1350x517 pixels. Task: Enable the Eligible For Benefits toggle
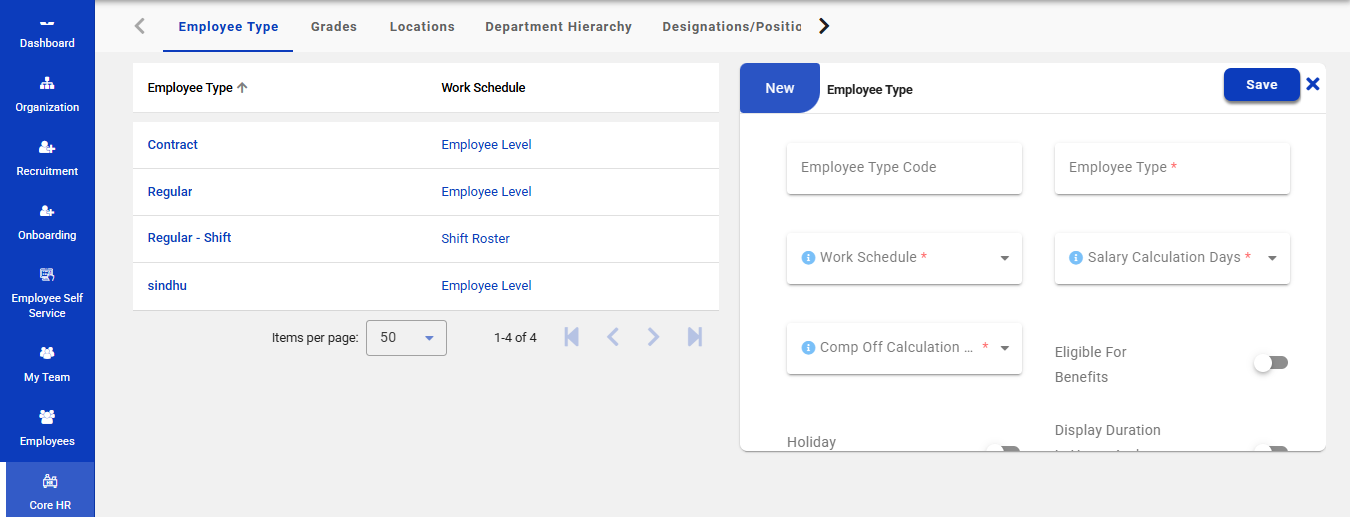pyautogui.click(x=1271, y=363)
